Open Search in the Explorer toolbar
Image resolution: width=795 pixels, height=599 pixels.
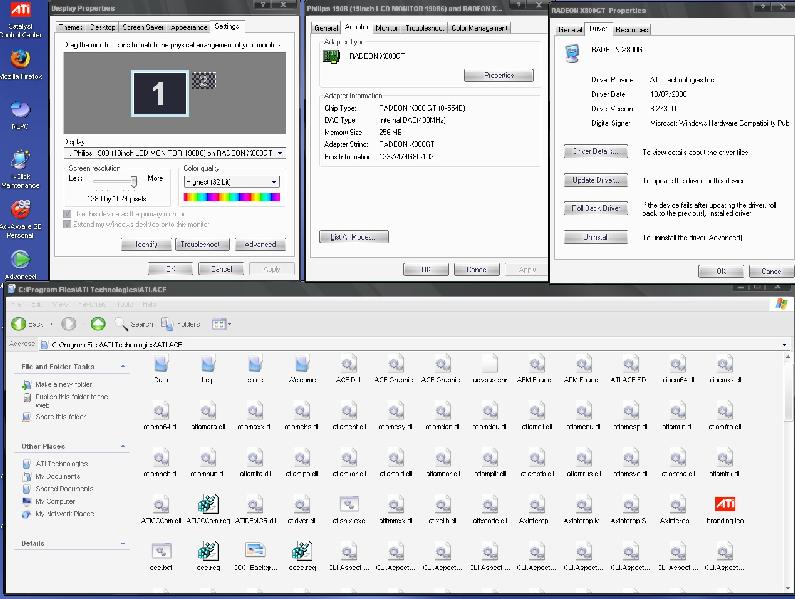pyautogui.click(x=134, y=324)
